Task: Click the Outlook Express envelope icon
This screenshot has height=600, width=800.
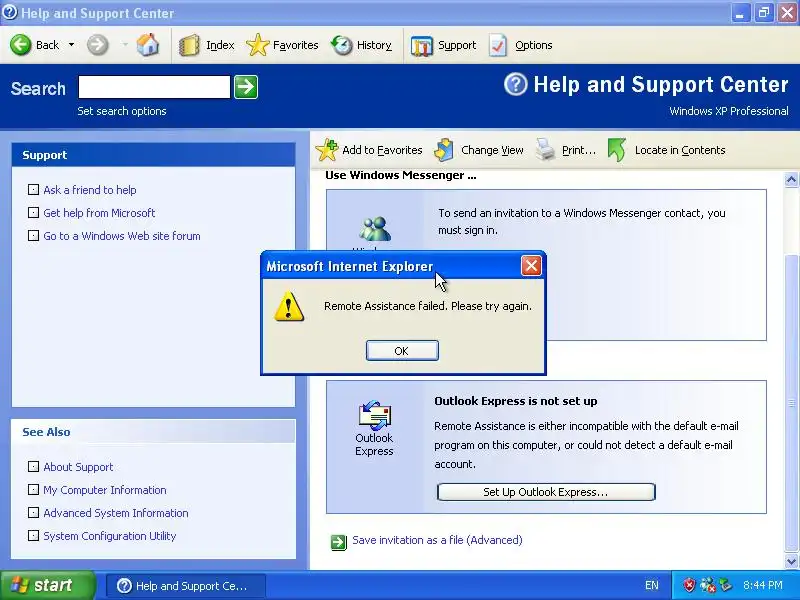Action: point(374,414)
